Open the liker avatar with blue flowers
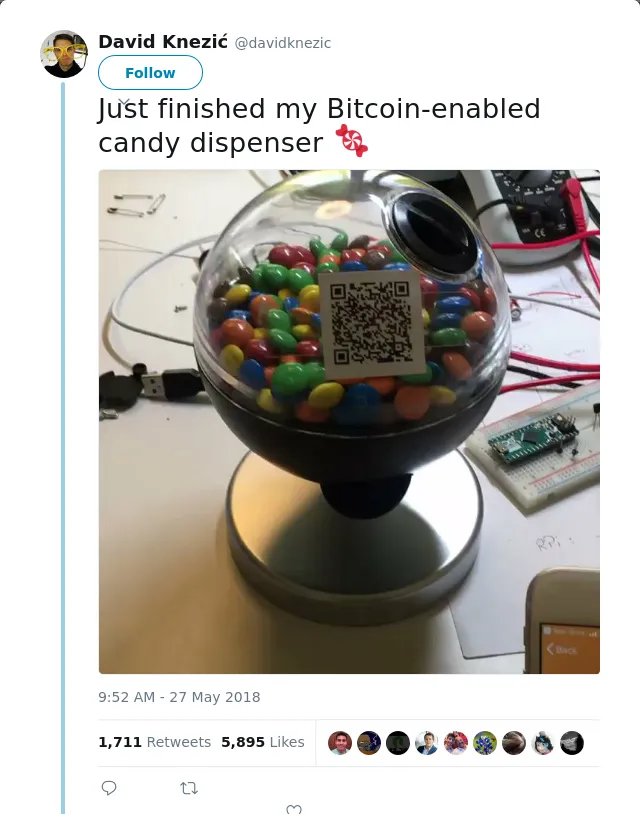This screenshot has width=640, height=814. [485, 743]
